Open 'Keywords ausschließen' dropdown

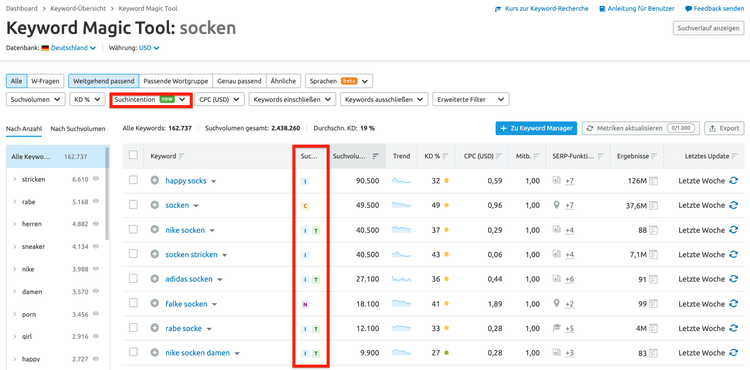click(384, 99)
